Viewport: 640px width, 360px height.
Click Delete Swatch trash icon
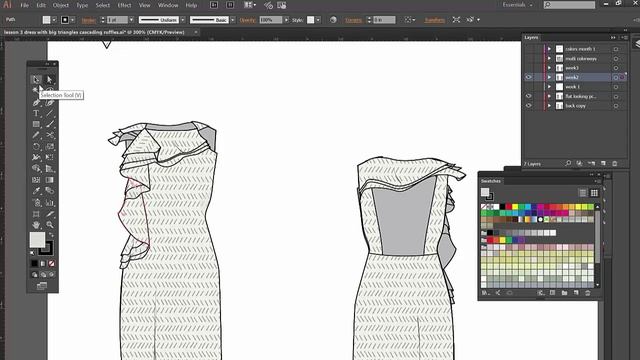point(588,293)
